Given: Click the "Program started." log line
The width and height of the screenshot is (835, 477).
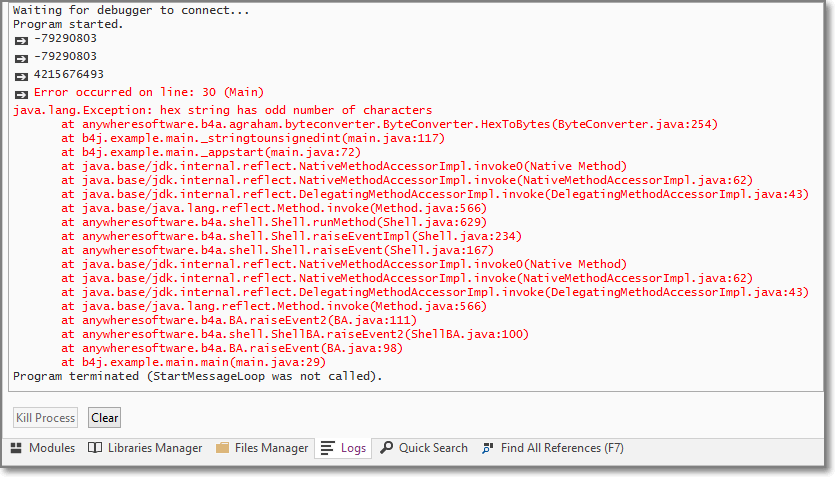Looking at the screenshot, I should [x=69, y=24].
